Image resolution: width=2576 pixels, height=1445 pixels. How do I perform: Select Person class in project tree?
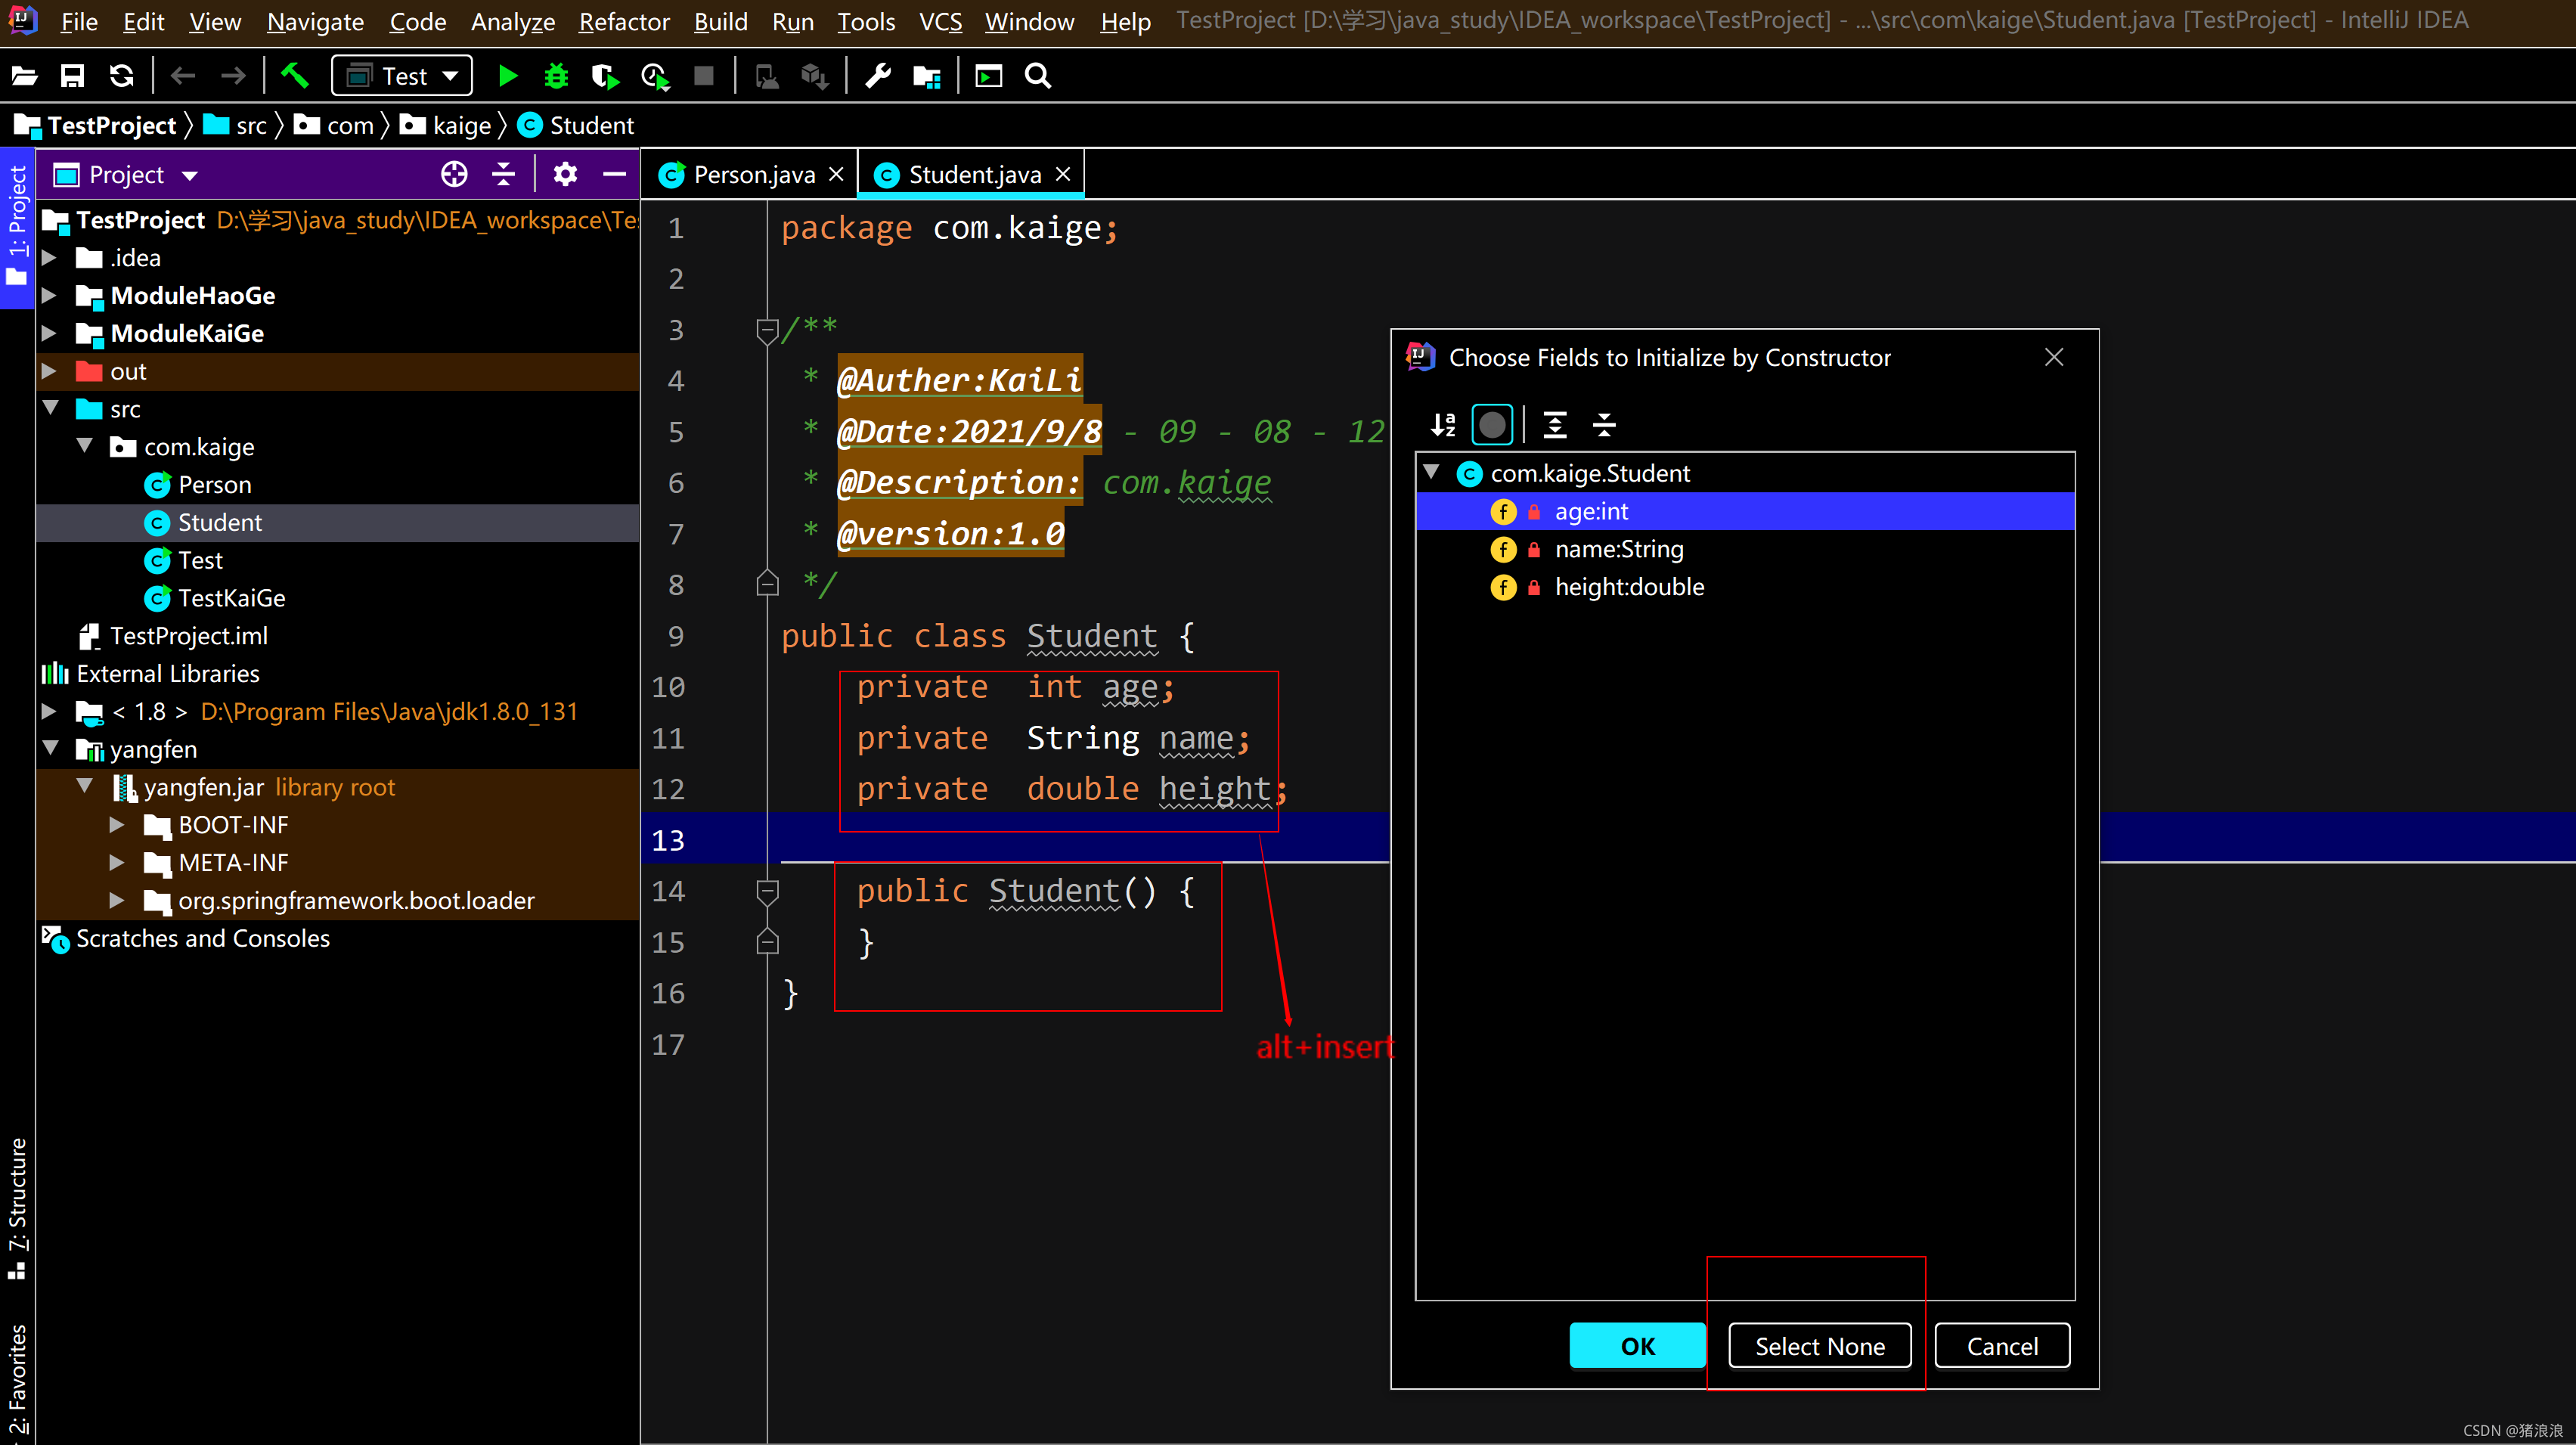(214, 485)
